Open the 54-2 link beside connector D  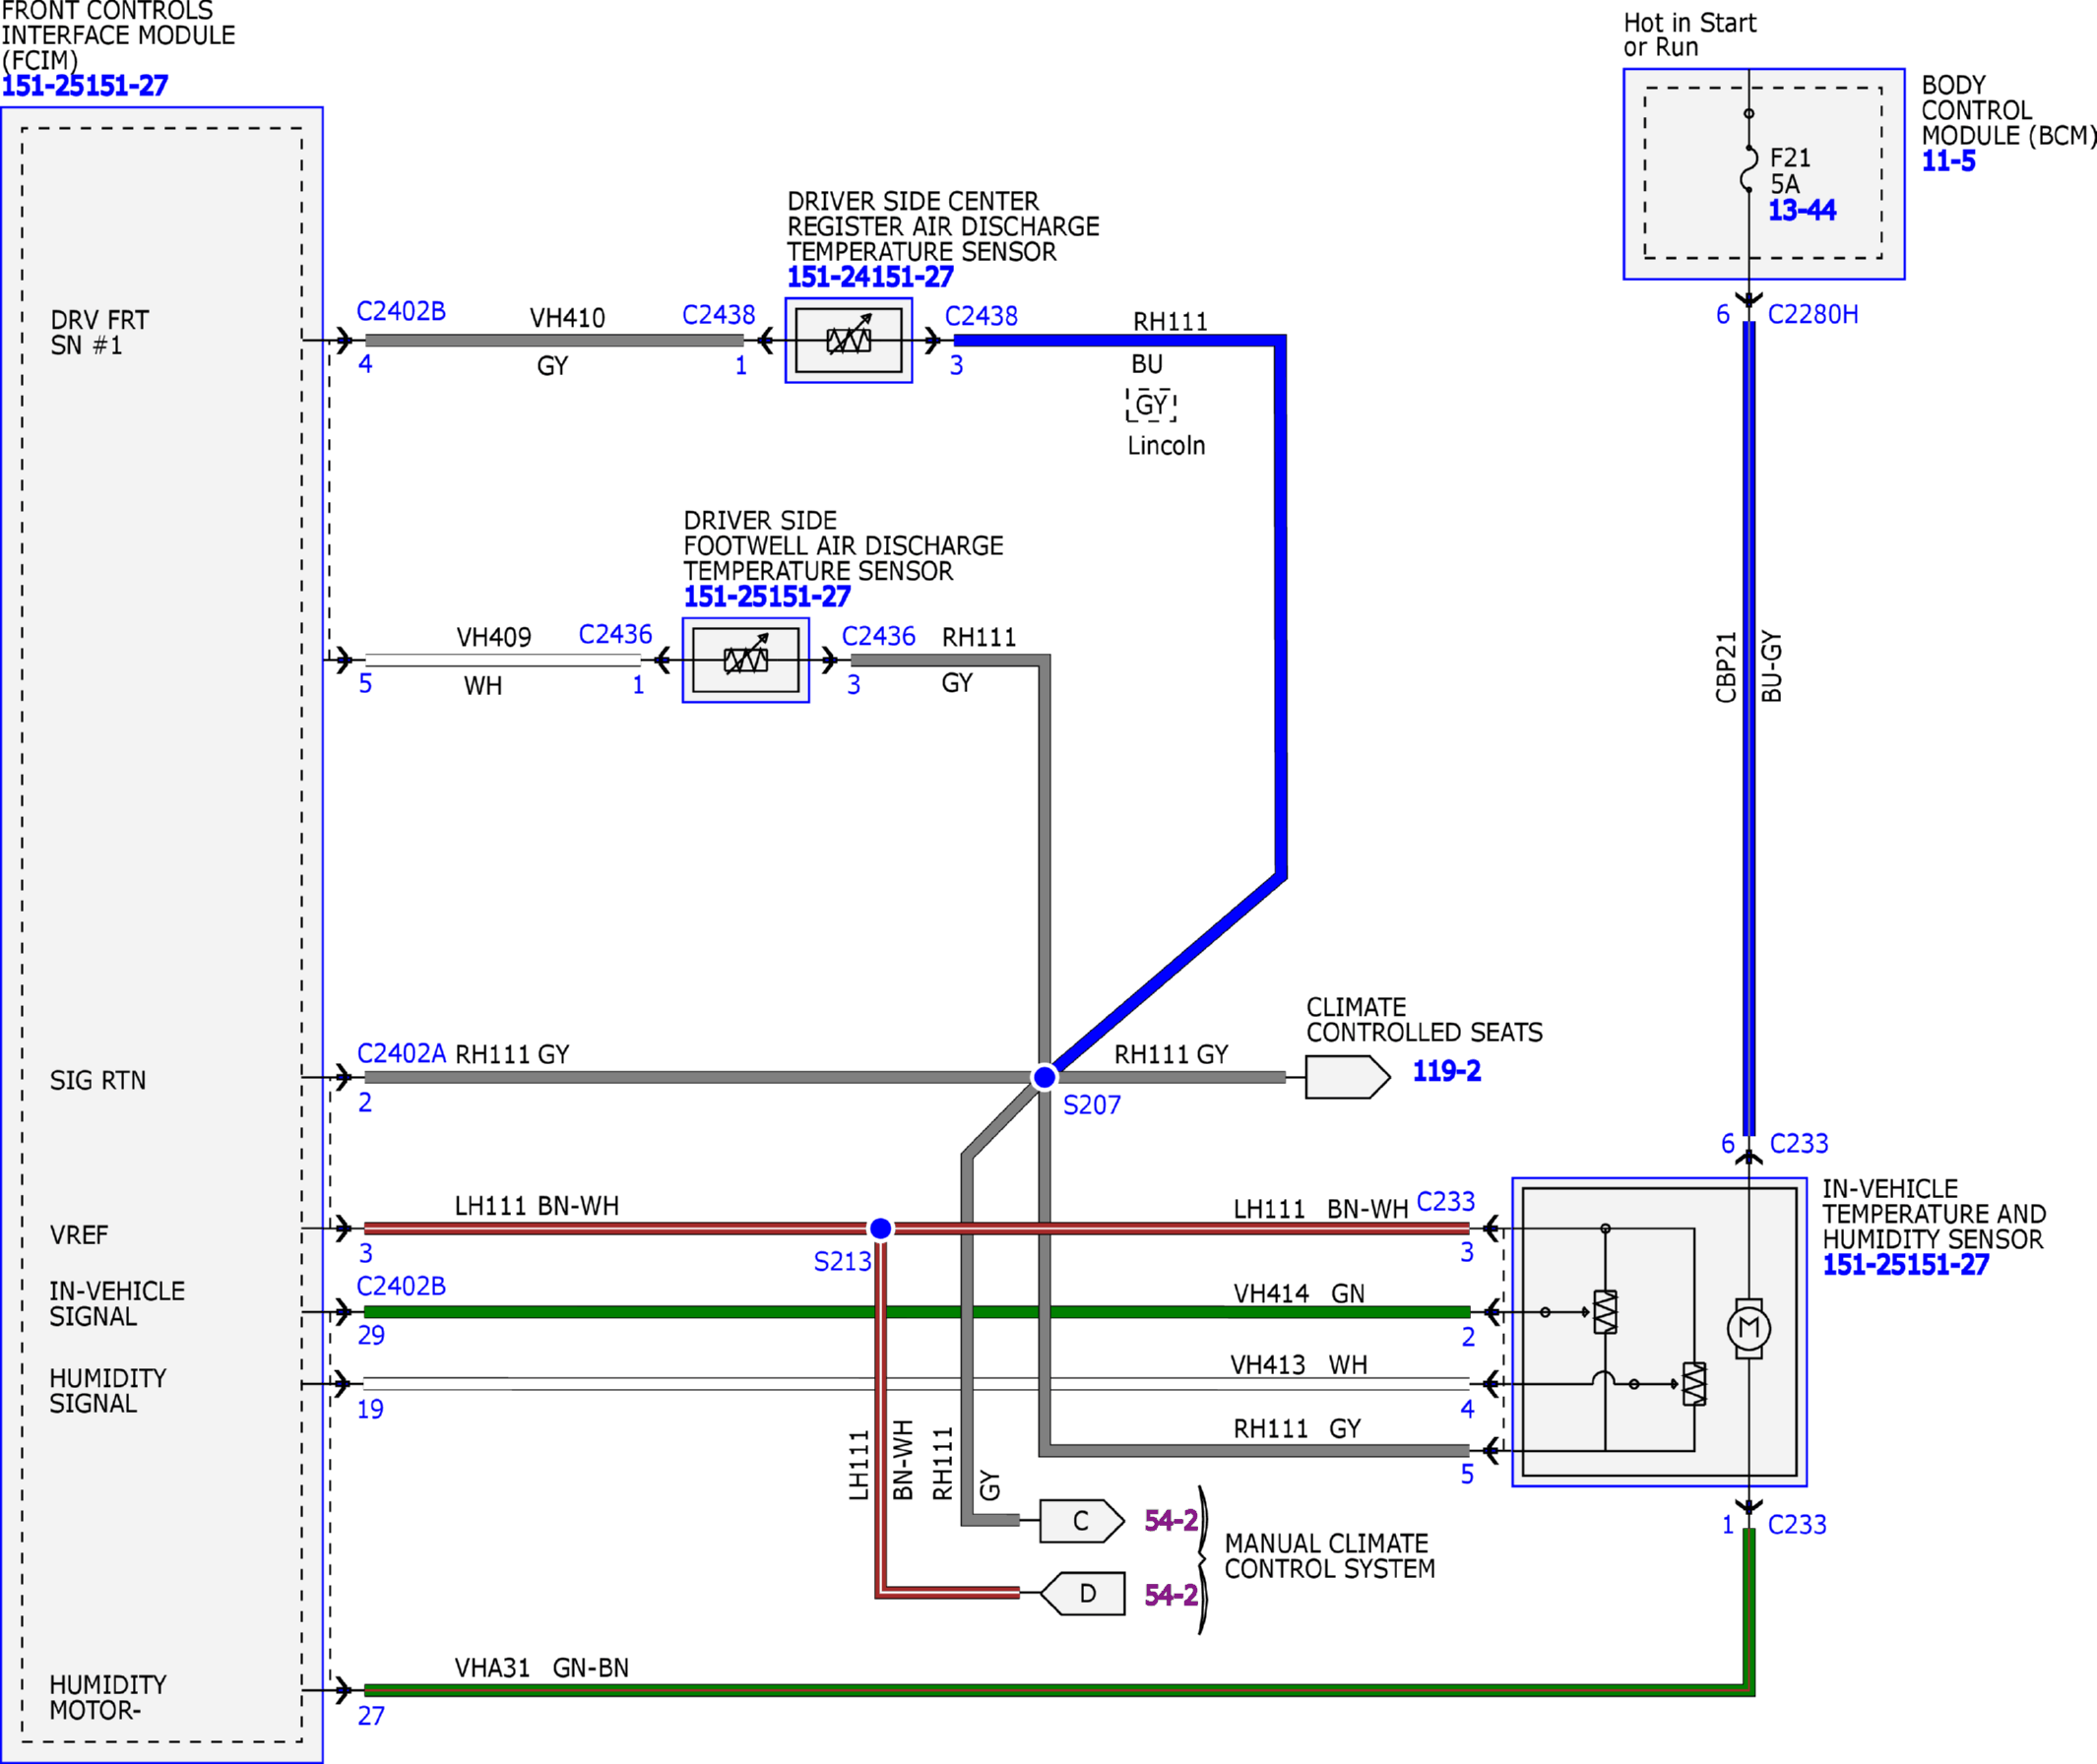coord(1171,1595)
